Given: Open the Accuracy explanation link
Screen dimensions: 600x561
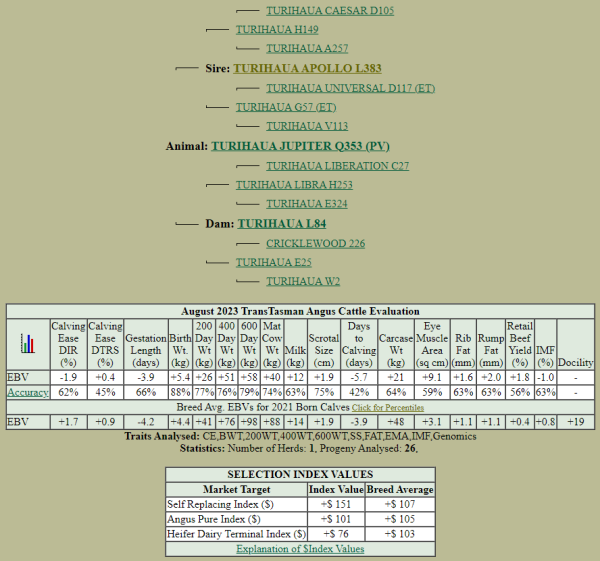Looking at the screenshot, I should [28, 393].
